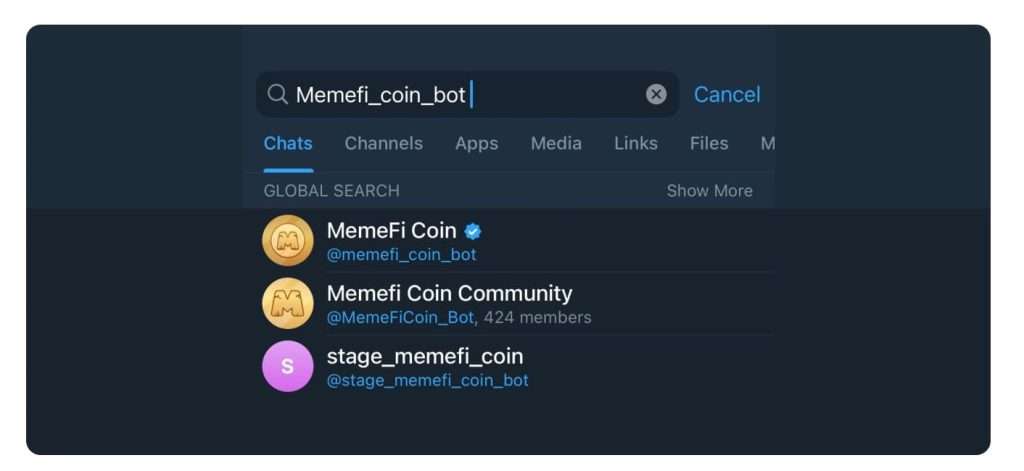
Task: Click the @memefi_coin_bot username link
Action: point(402,255)
